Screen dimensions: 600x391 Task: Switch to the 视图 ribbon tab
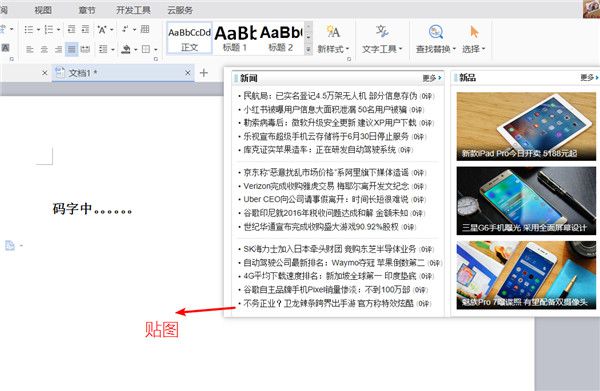[x=43, y=10]
